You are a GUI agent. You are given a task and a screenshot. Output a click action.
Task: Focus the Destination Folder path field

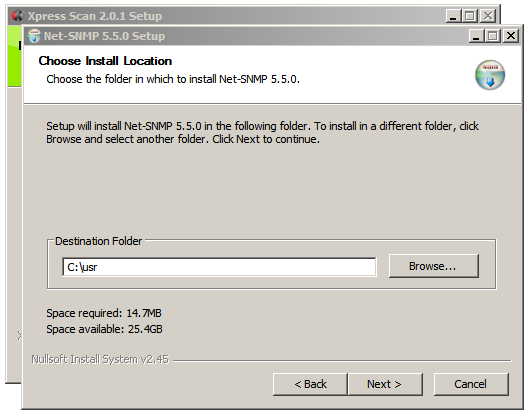pyautogui.click(x=219, y=267)
